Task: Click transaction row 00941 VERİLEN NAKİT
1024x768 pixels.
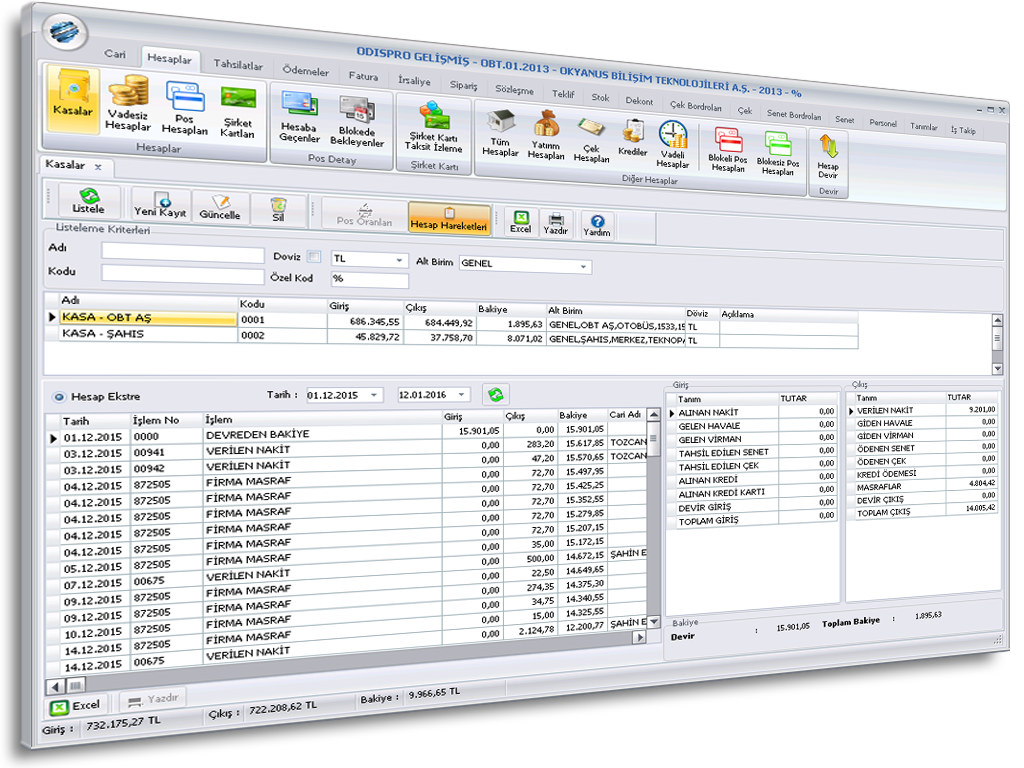Action: coord(346,450)
